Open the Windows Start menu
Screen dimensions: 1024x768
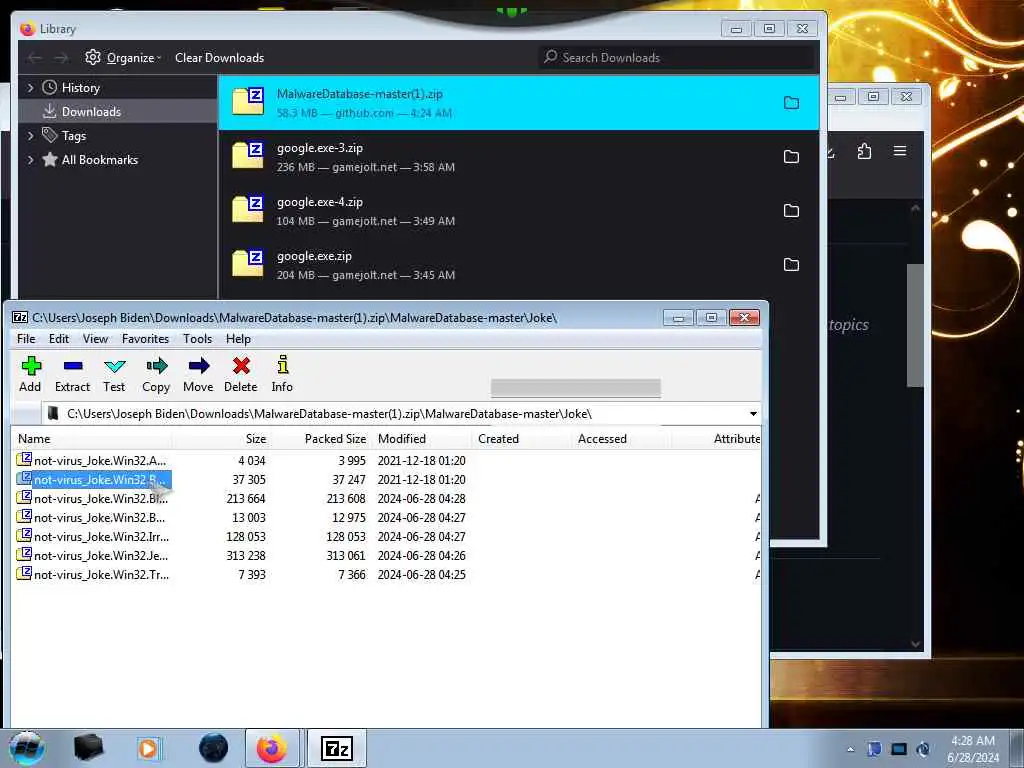click(x=26, y=748)
